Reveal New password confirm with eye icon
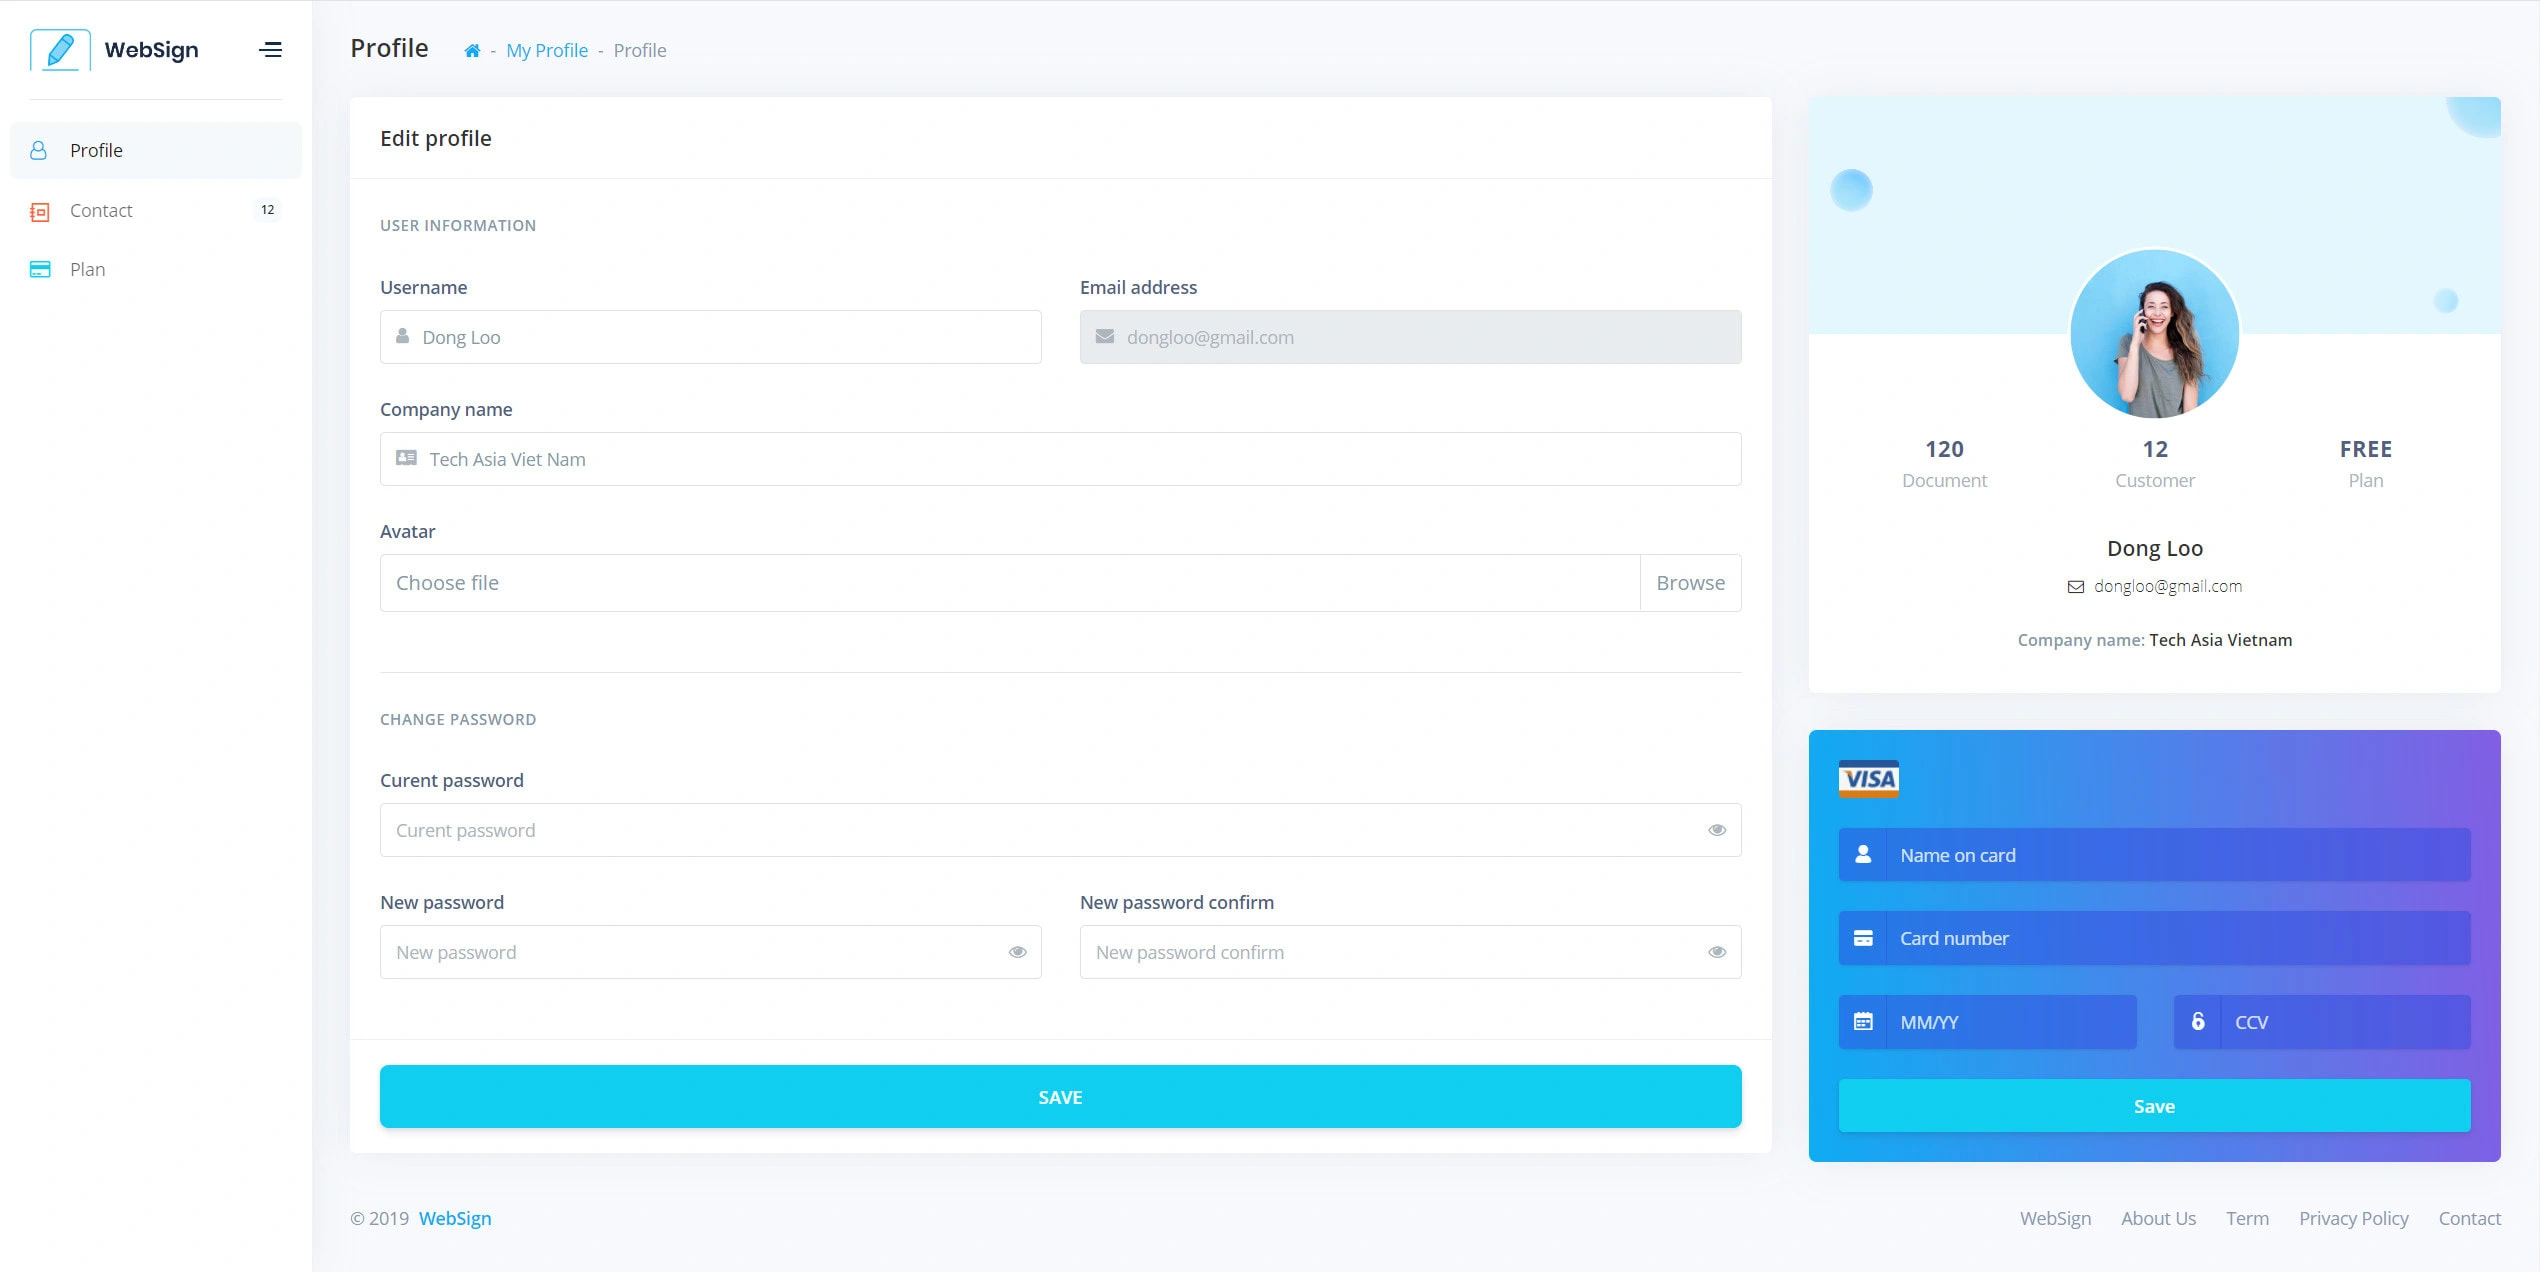 coord(1717,952)
